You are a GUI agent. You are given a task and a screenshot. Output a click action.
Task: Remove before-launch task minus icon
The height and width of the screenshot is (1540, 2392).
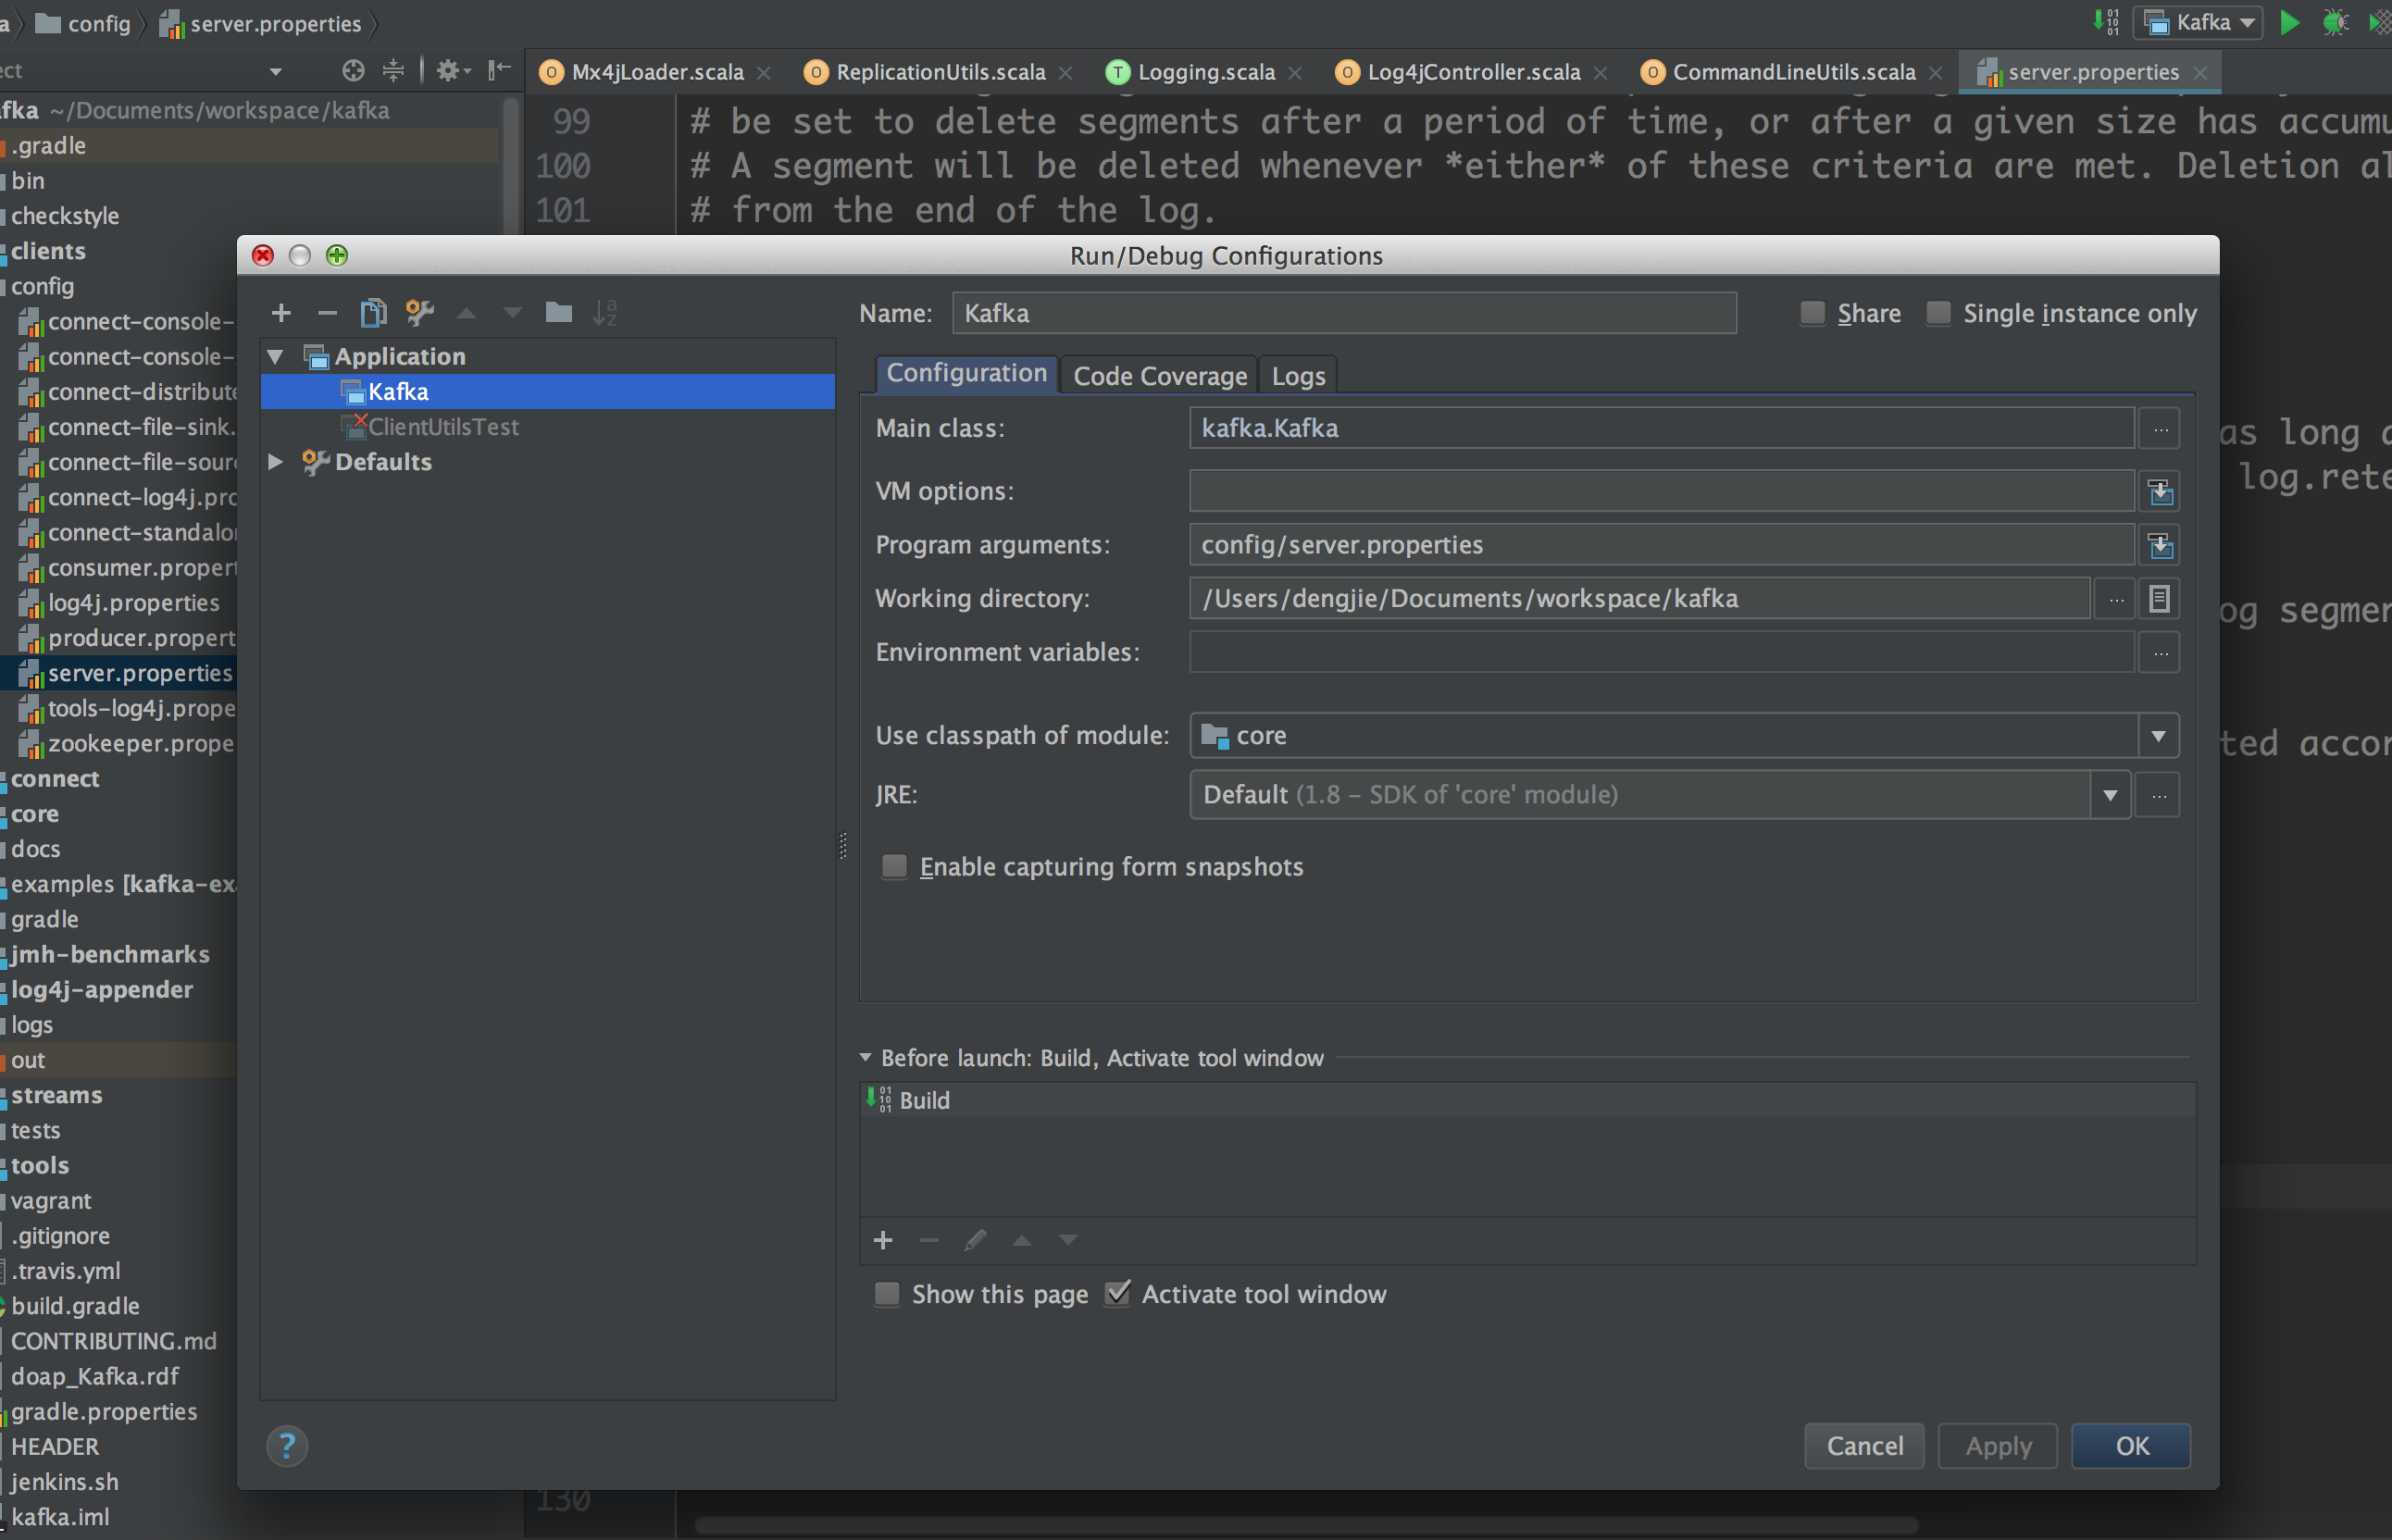point(929,1241)
